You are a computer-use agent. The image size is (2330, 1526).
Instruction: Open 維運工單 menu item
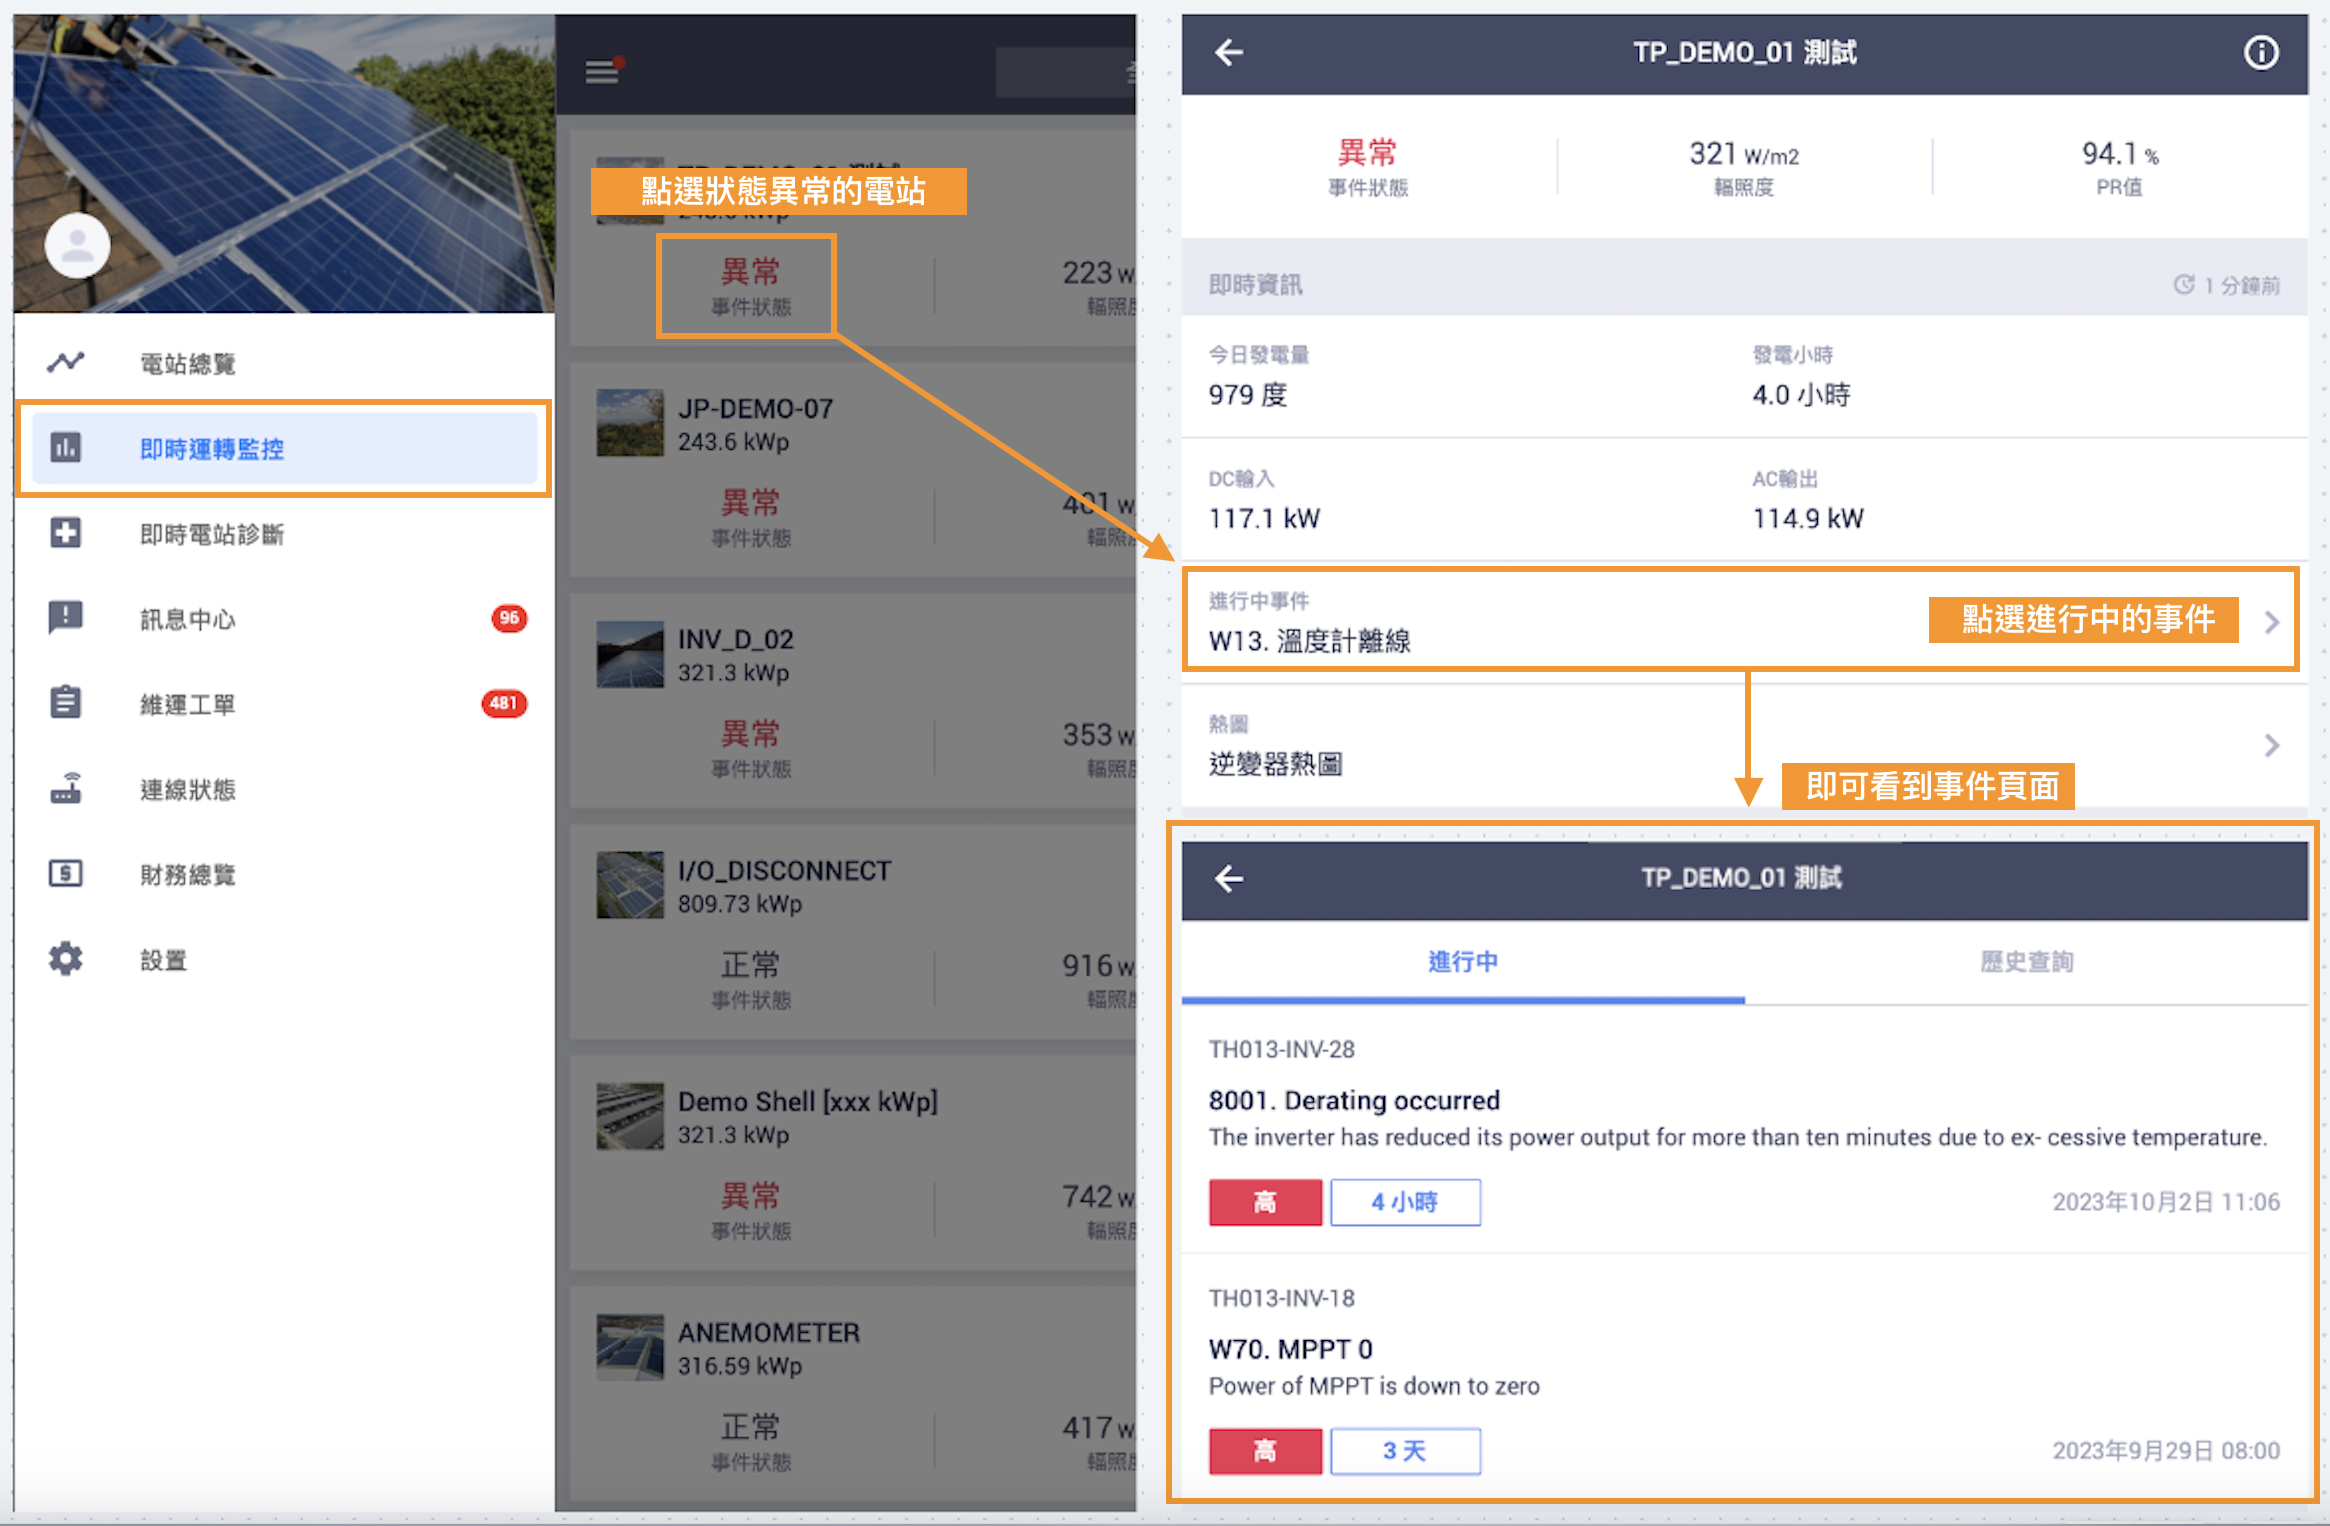click(284, 704)
